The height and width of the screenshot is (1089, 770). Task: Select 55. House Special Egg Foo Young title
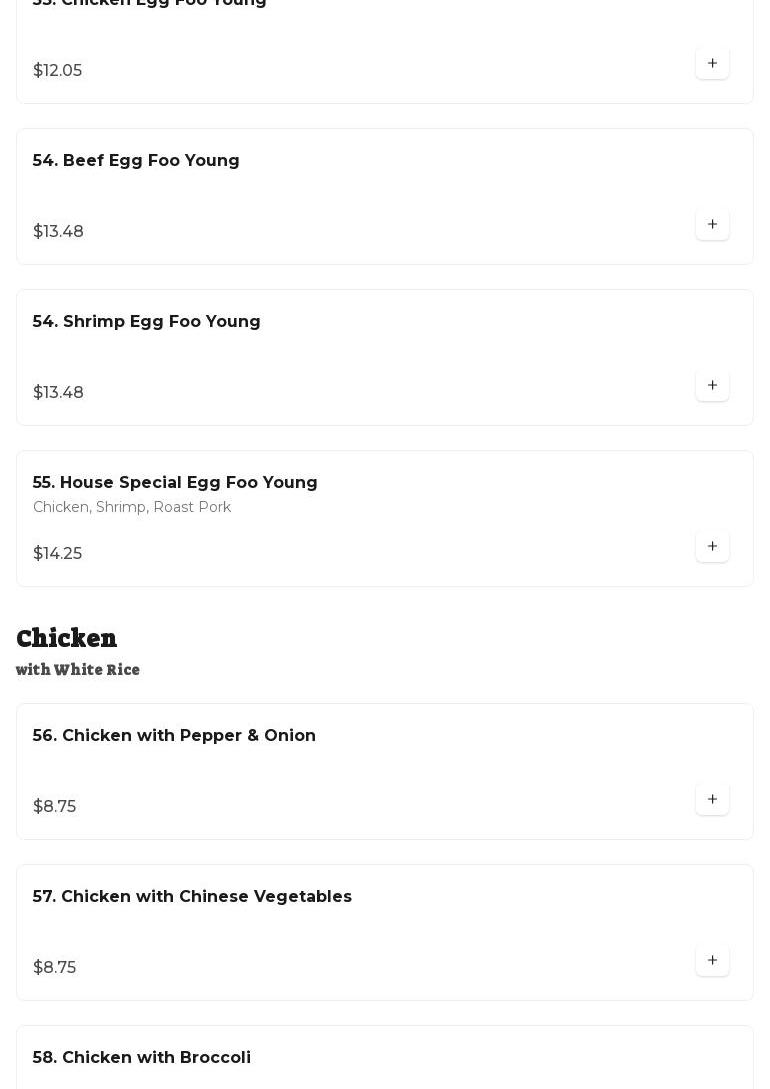175,483
